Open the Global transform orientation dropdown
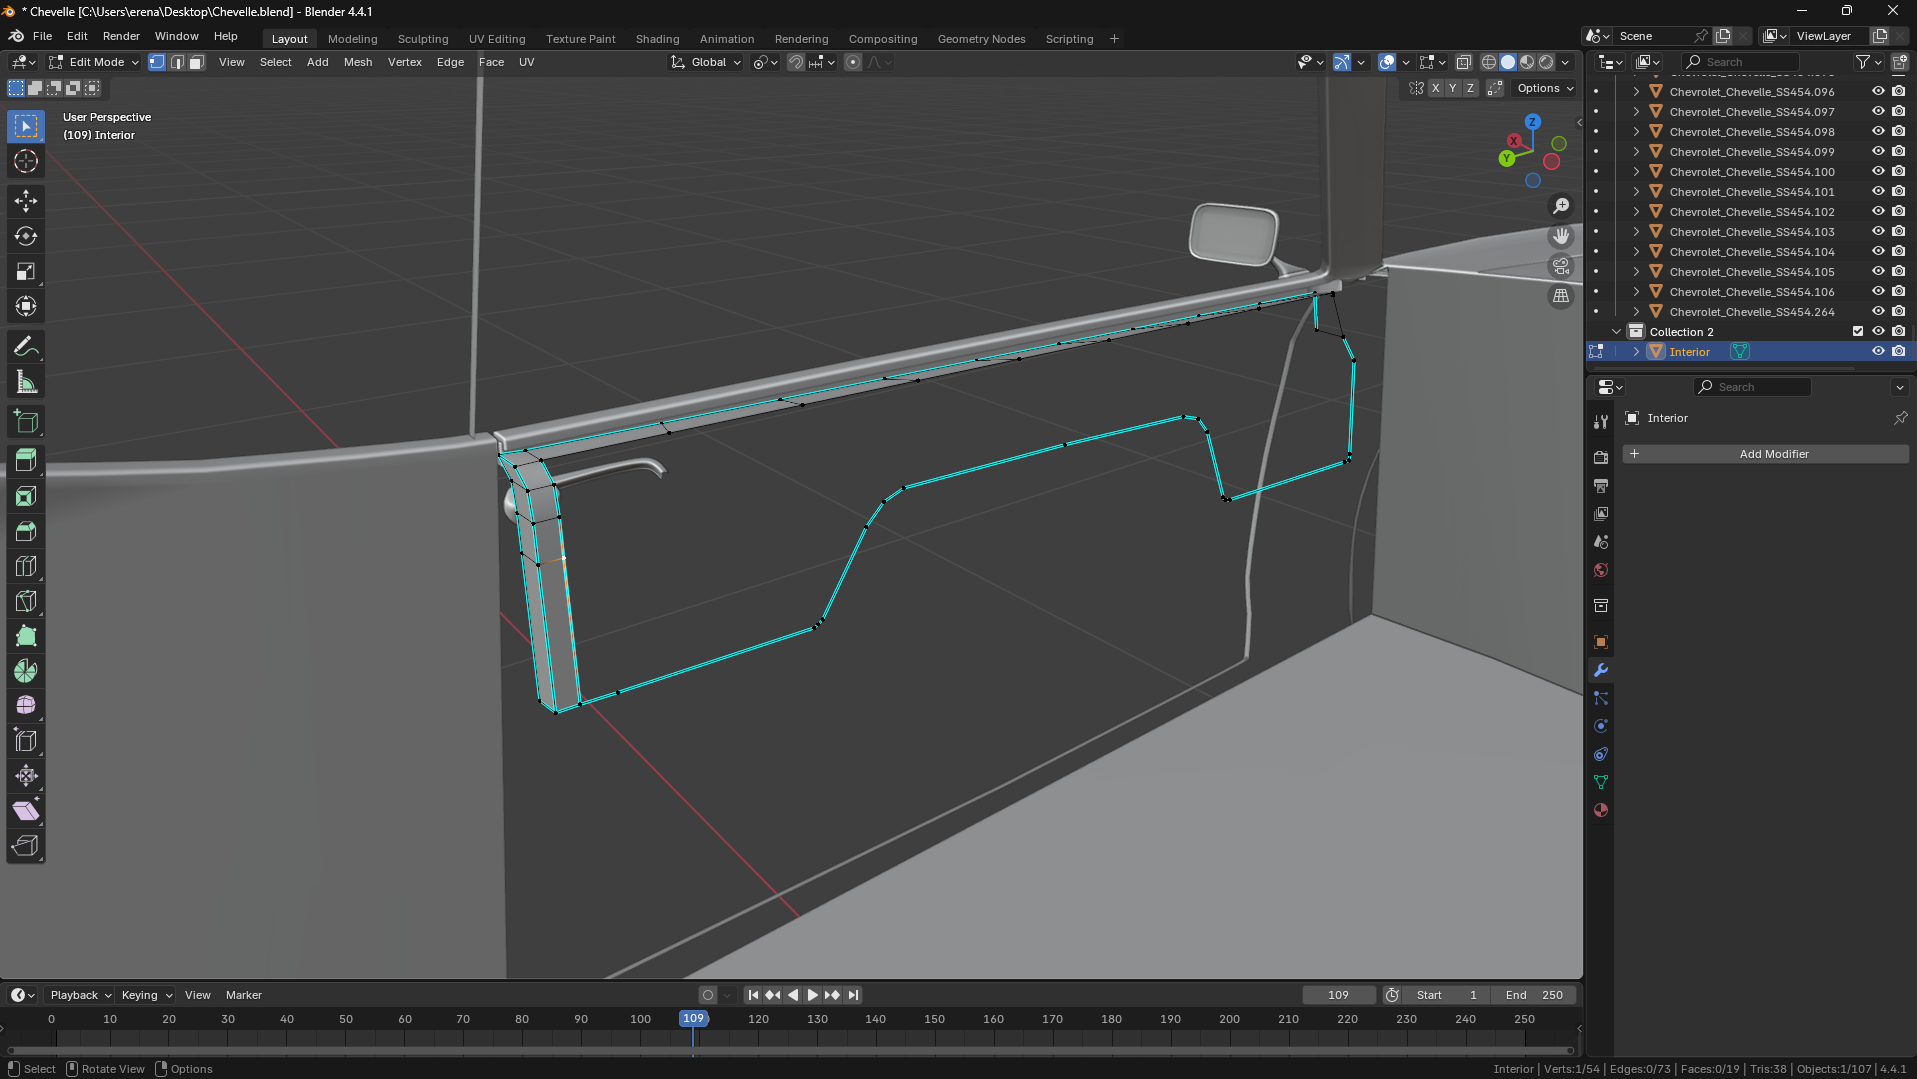 pyautogui.click(x=707, y=62)
